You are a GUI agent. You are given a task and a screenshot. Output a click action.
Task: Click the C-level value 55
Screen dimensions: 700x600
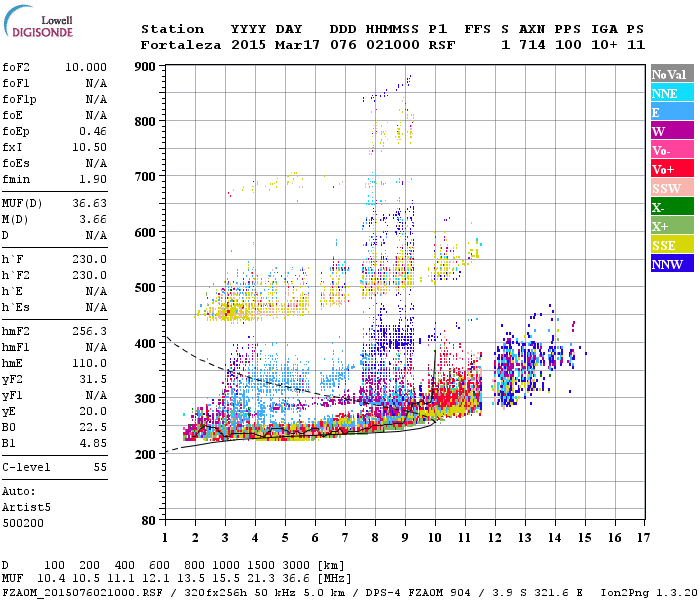point(100,467)
